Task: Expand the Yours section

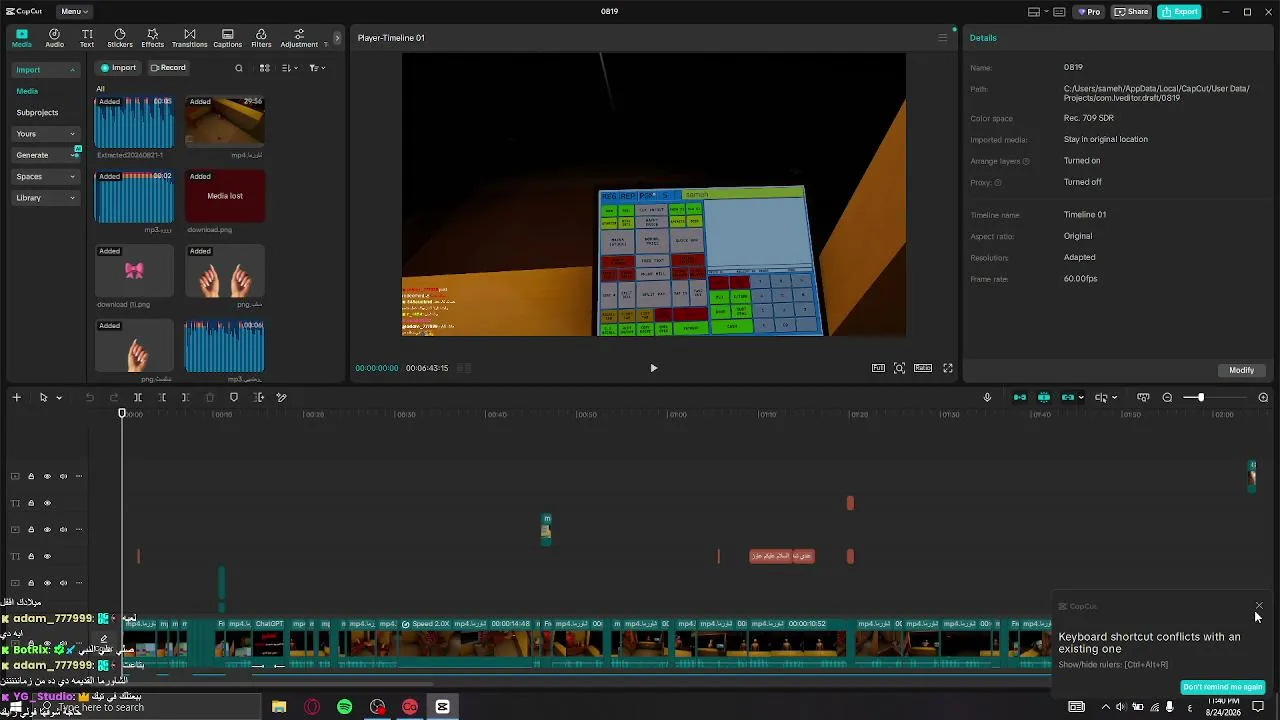Action: [46, 134]
